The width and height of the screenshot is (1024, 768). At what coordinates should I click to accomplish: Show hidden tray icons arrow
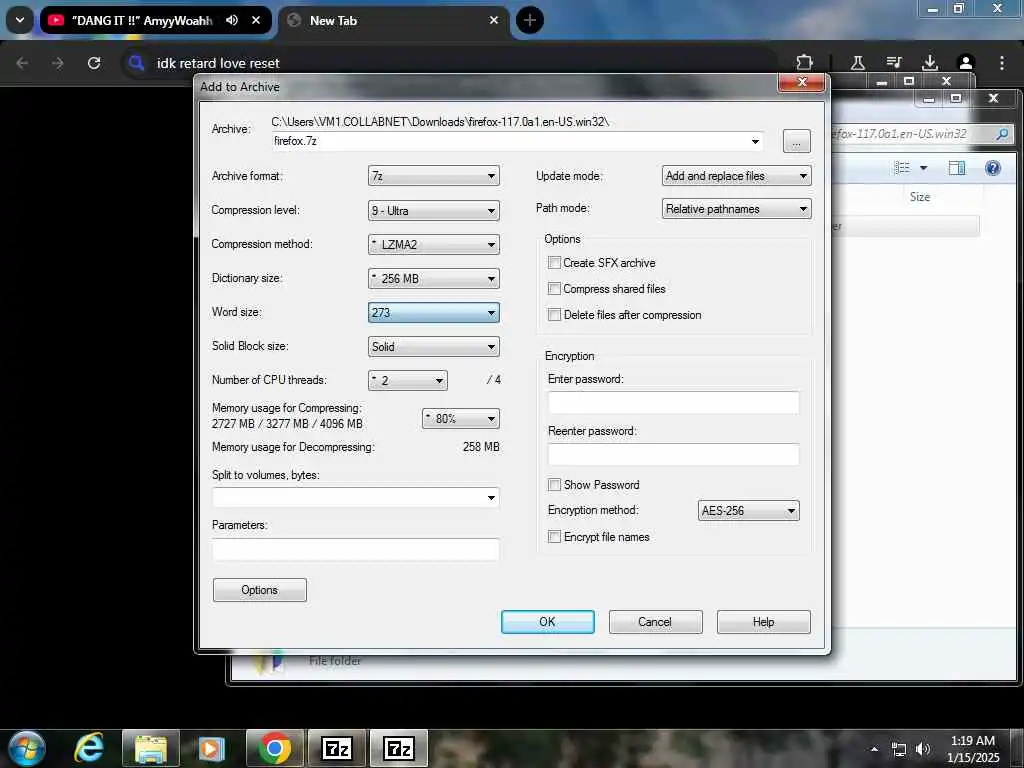tap(874, 749)
